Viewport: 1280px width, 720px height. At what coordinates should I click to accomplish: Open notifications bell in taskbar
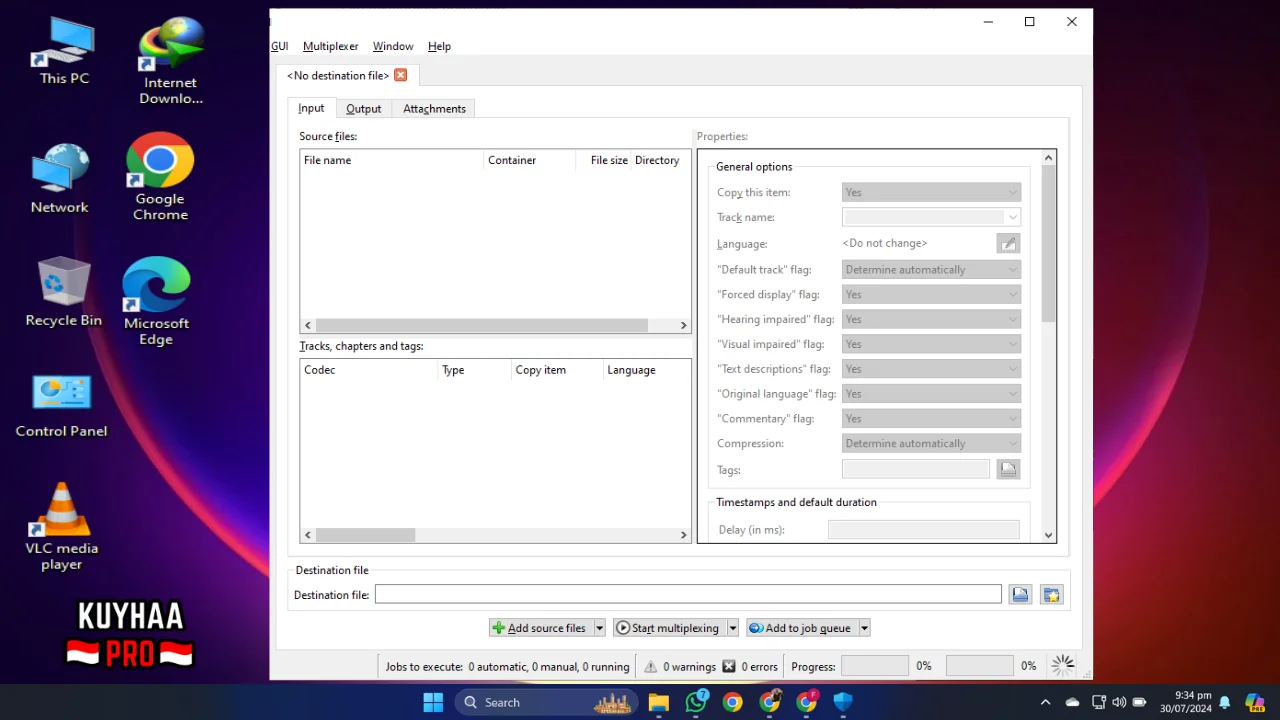pos(1224,702)
